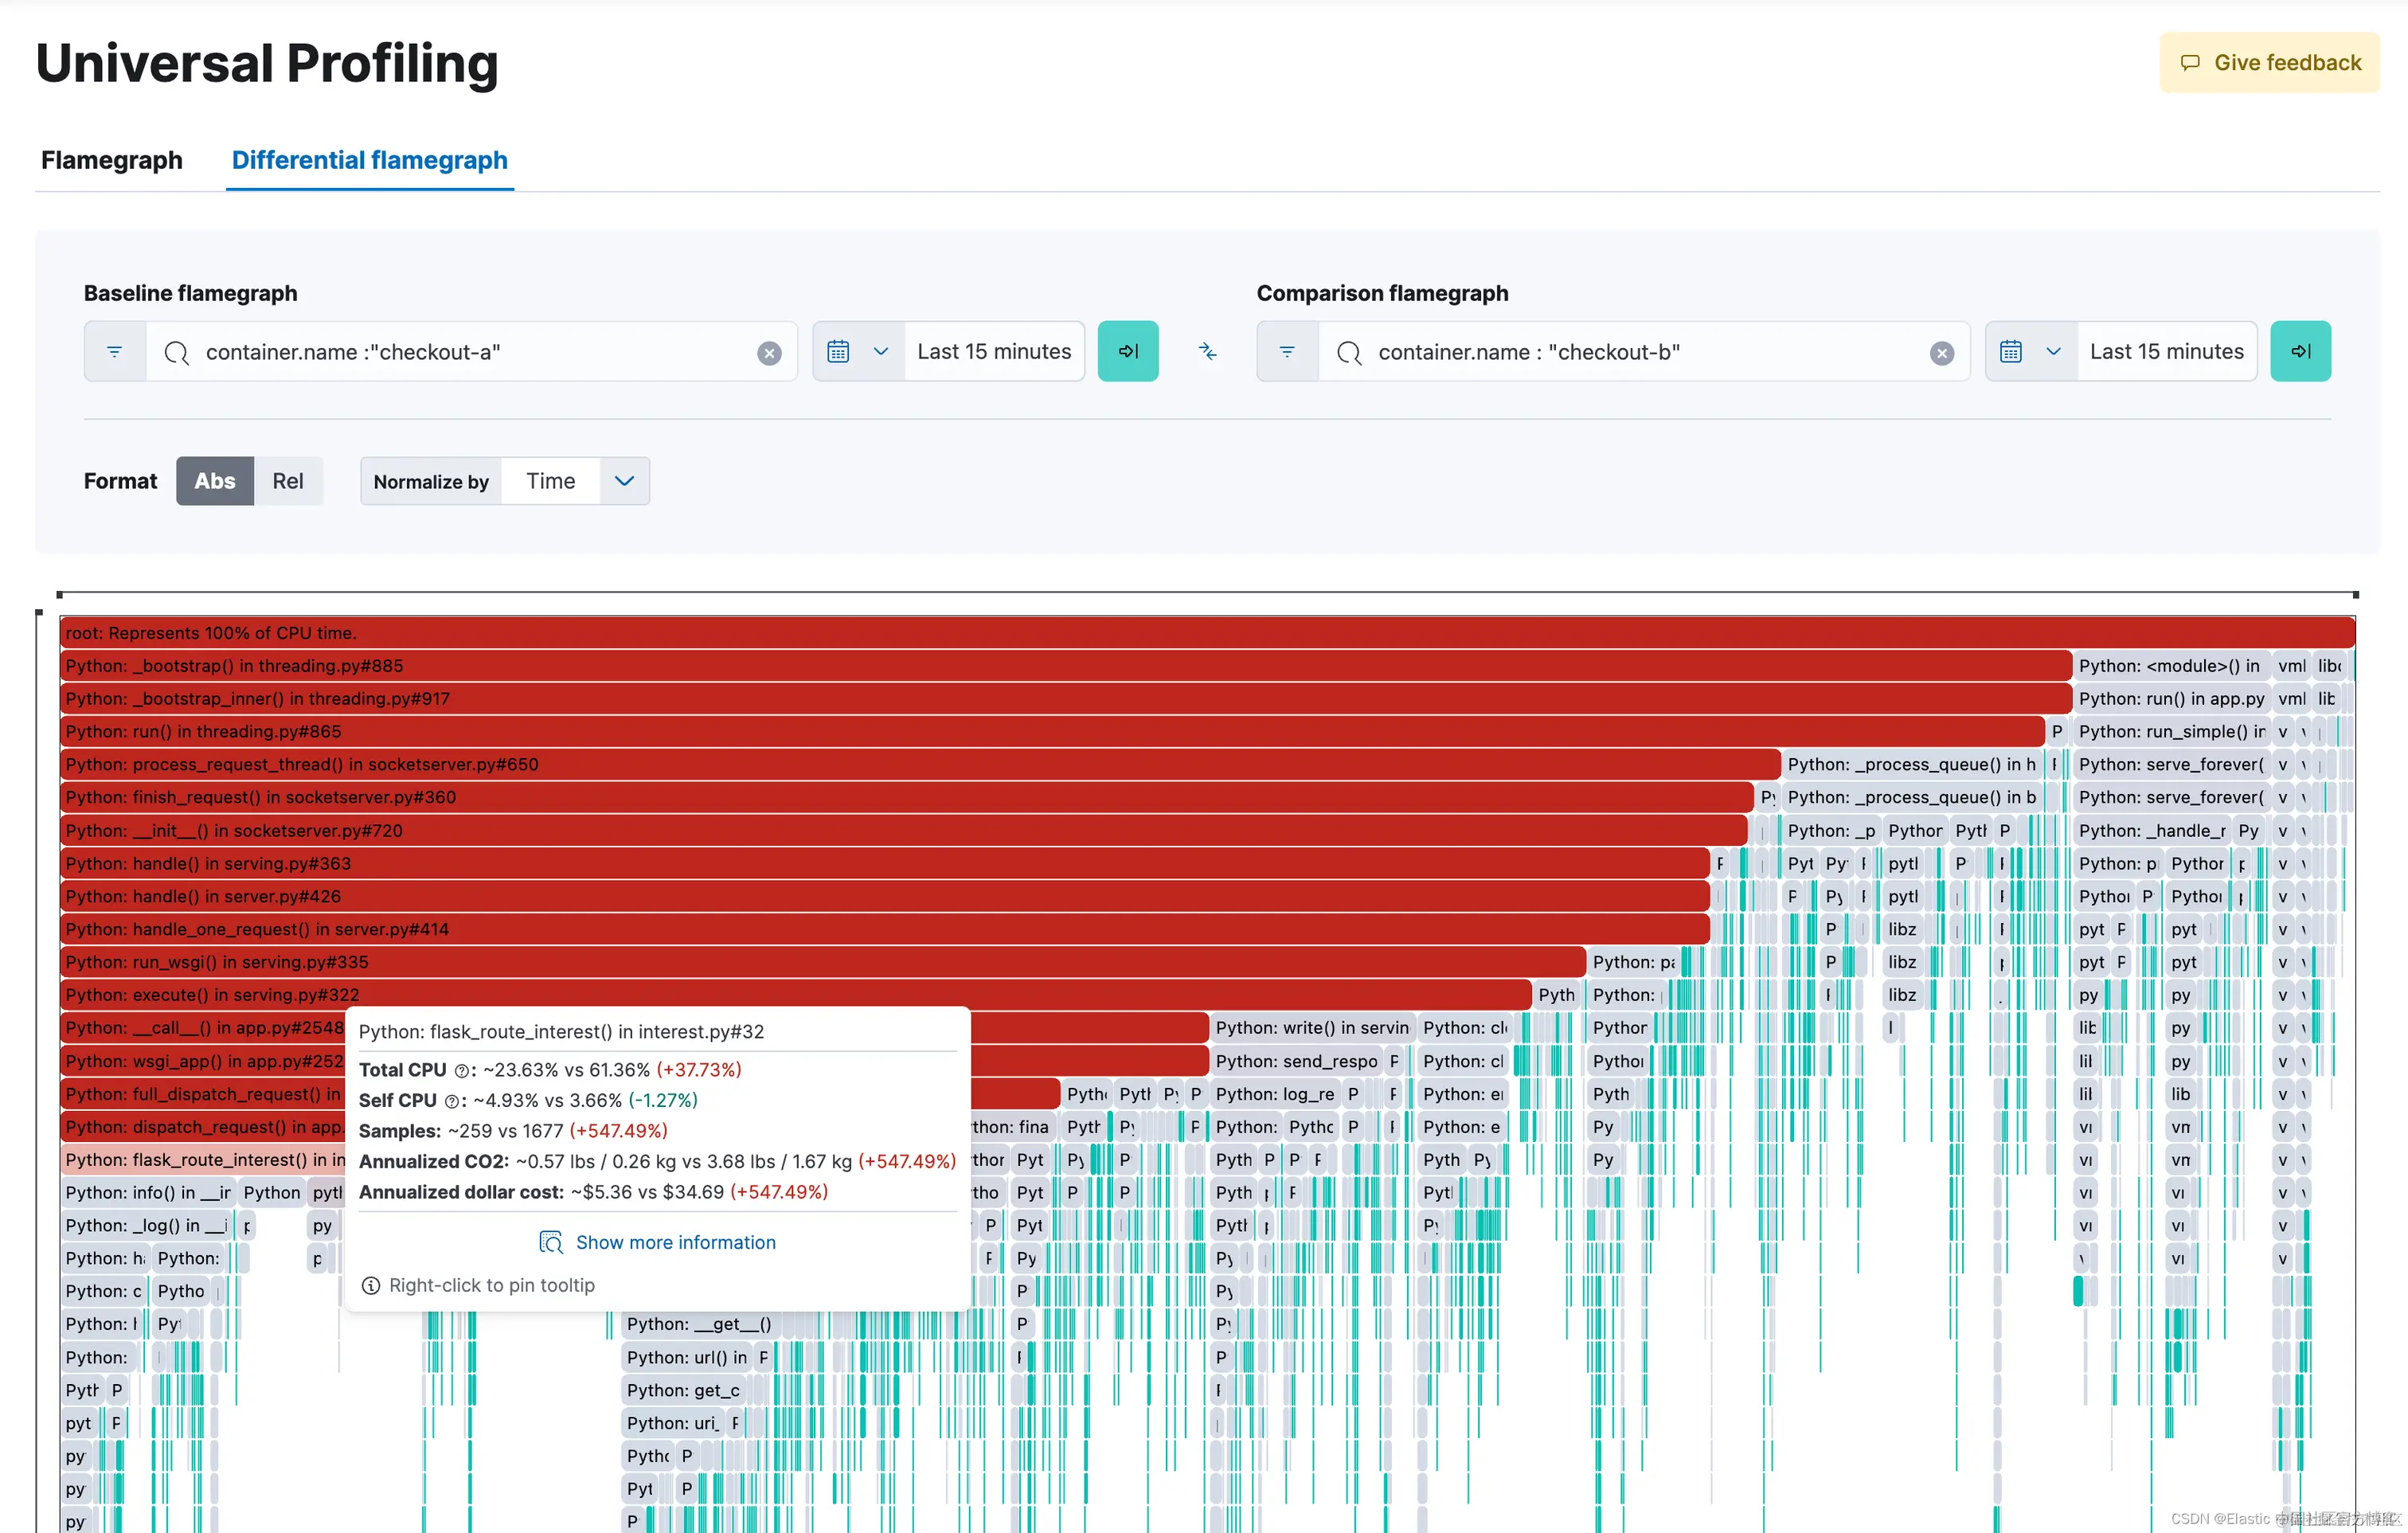Clear the checkout-a query text
This screenshot has width=2408, height=1533.
click(x=769, y=353)
